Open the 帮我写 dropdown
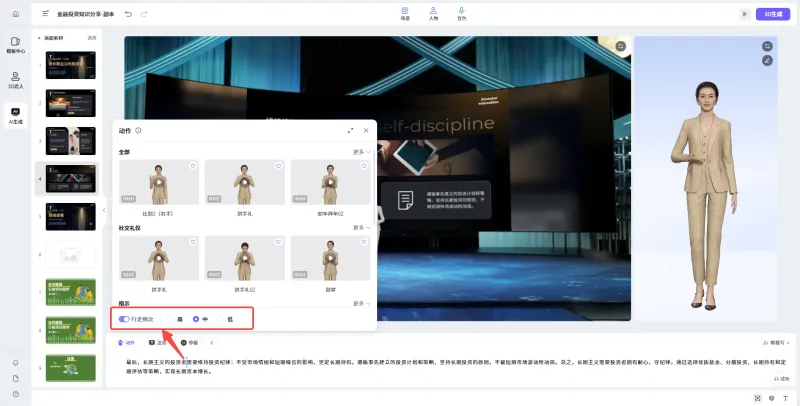The height and width of the screenshot is (406, 800). [776, 343]
